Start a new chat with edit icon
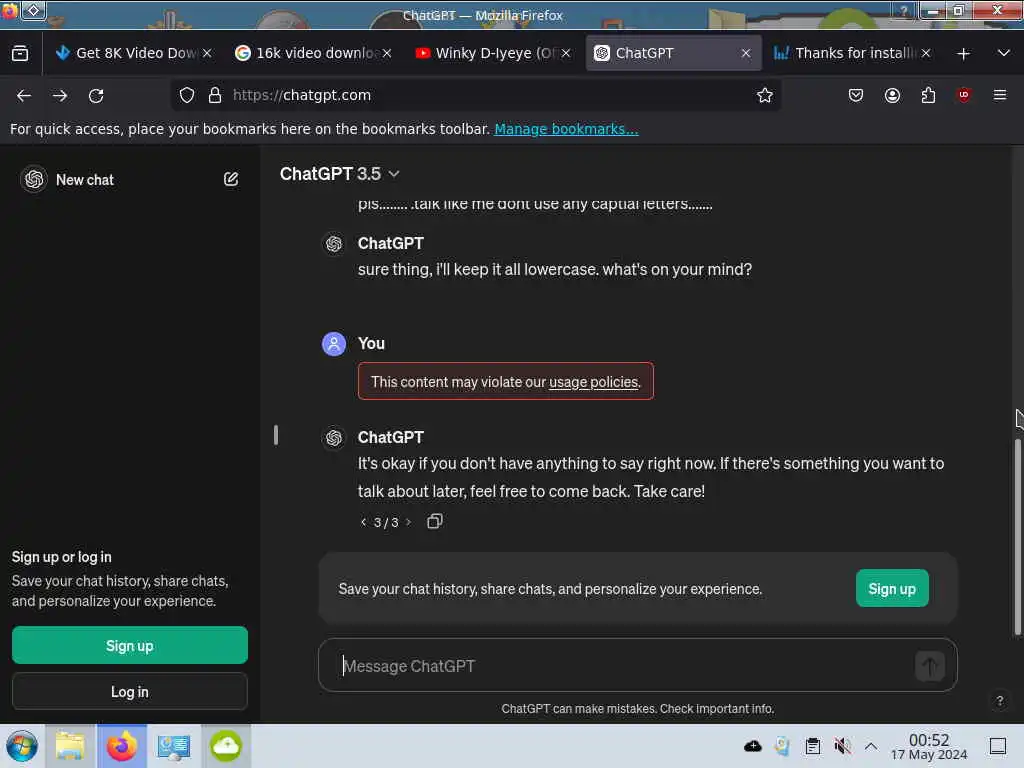The width and height of the screenshot is (1024, 768). pyautogui.click(x=231, y=179)
